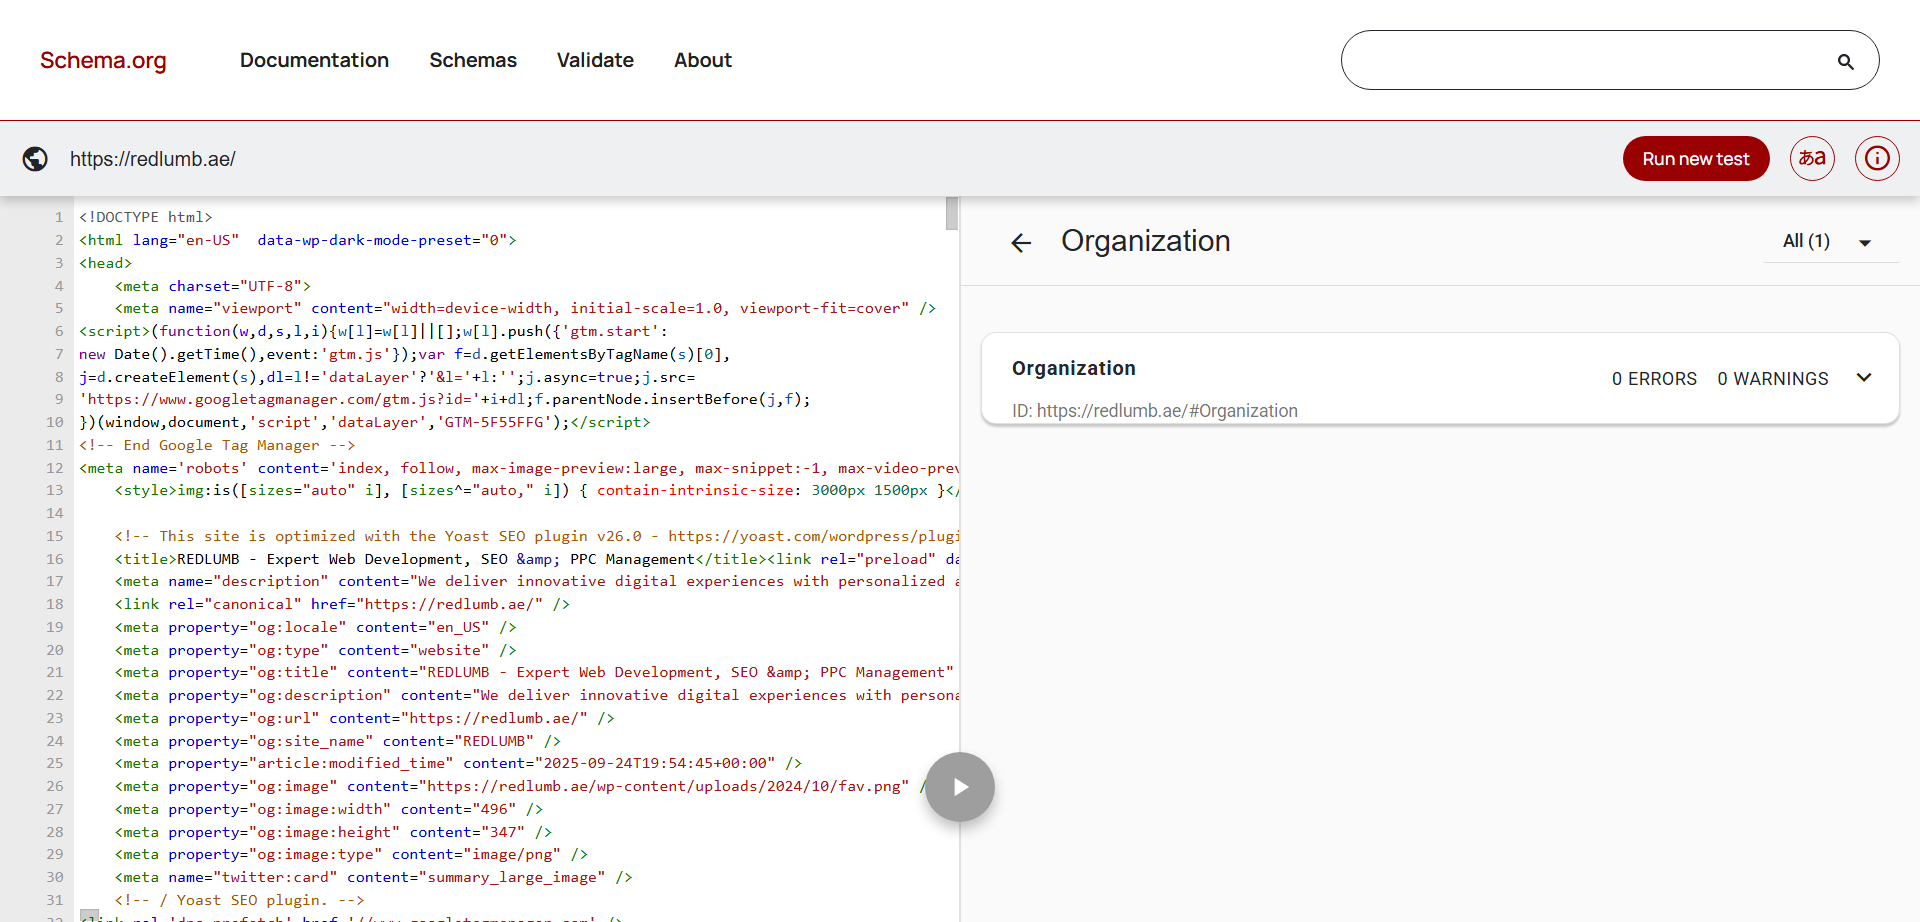Screen dimensions: 1920x922
Task: Click inside the search input field
Action: (1590, 60)
